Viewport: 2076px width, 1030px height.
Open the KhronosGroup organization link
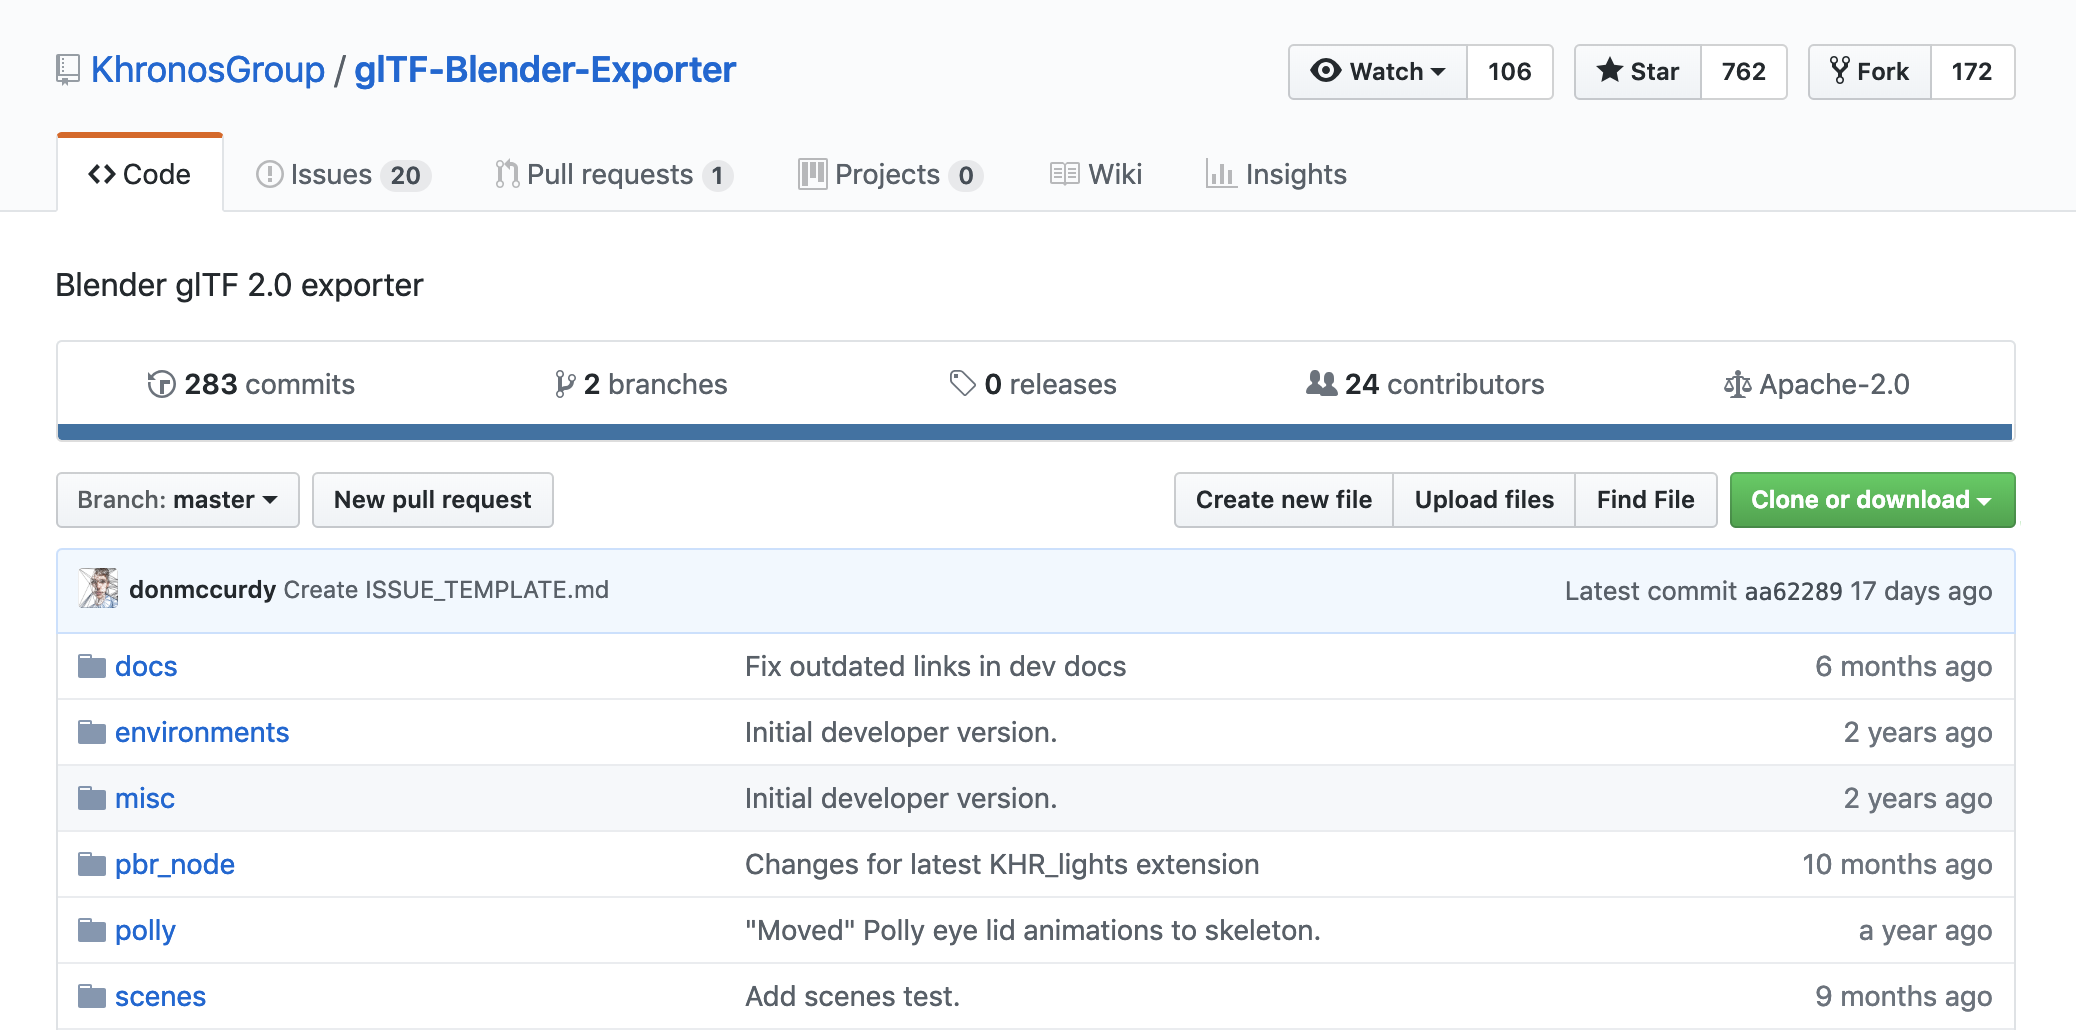coord(208,70)
